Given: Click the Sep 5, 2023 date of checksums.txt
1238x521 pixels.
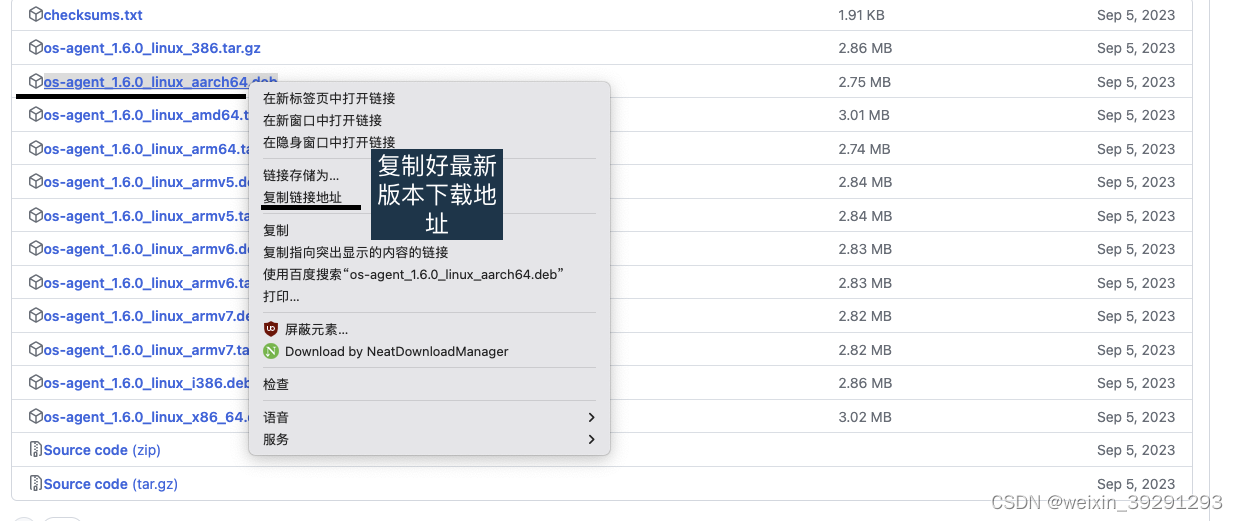Looking at the screenshot, I should point(1136,15).
